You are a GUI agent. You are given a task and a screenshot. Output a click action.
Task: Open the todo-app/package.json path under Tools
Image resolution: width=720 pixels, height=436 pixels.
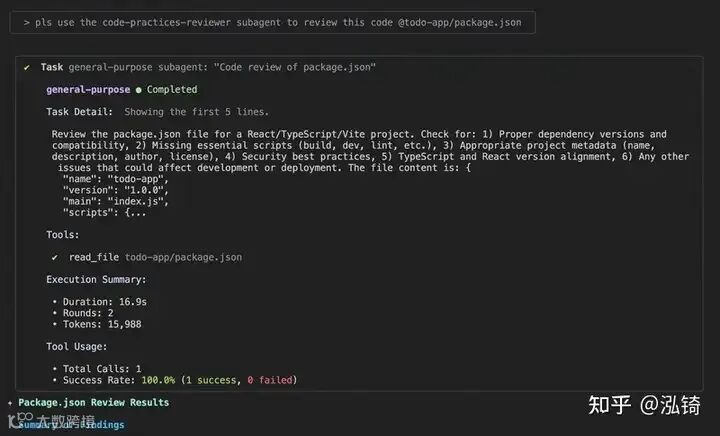tap(183, 257)
